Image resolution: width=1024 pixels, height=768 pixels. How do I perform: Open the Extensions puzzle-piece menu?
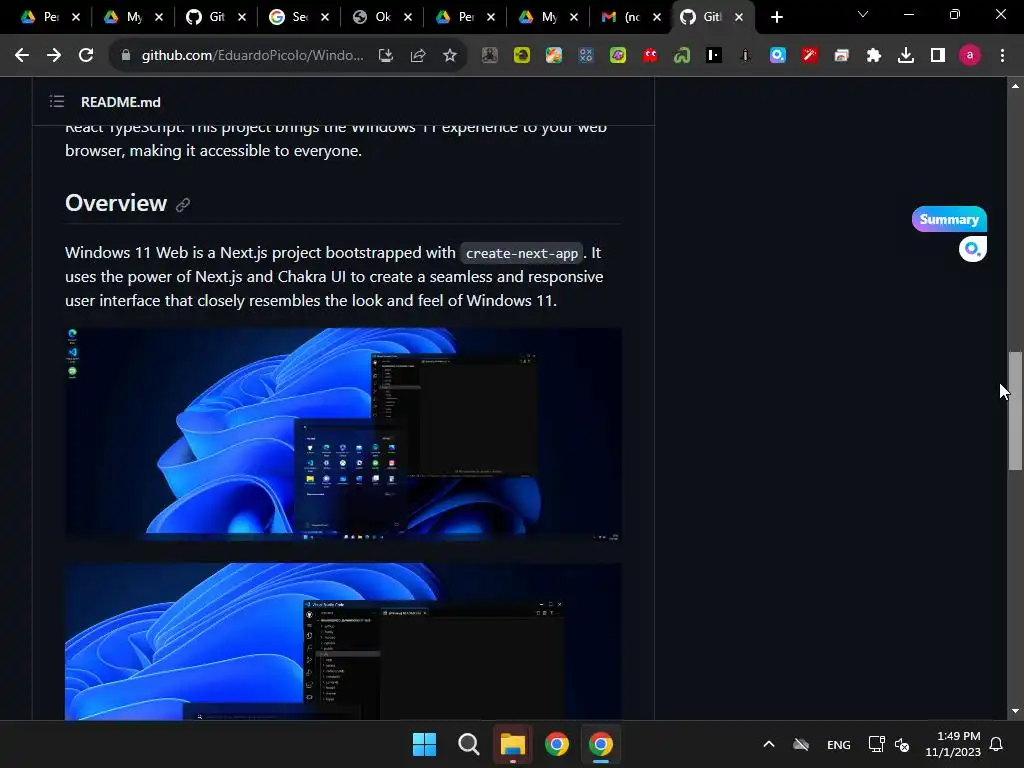point(874,56)
